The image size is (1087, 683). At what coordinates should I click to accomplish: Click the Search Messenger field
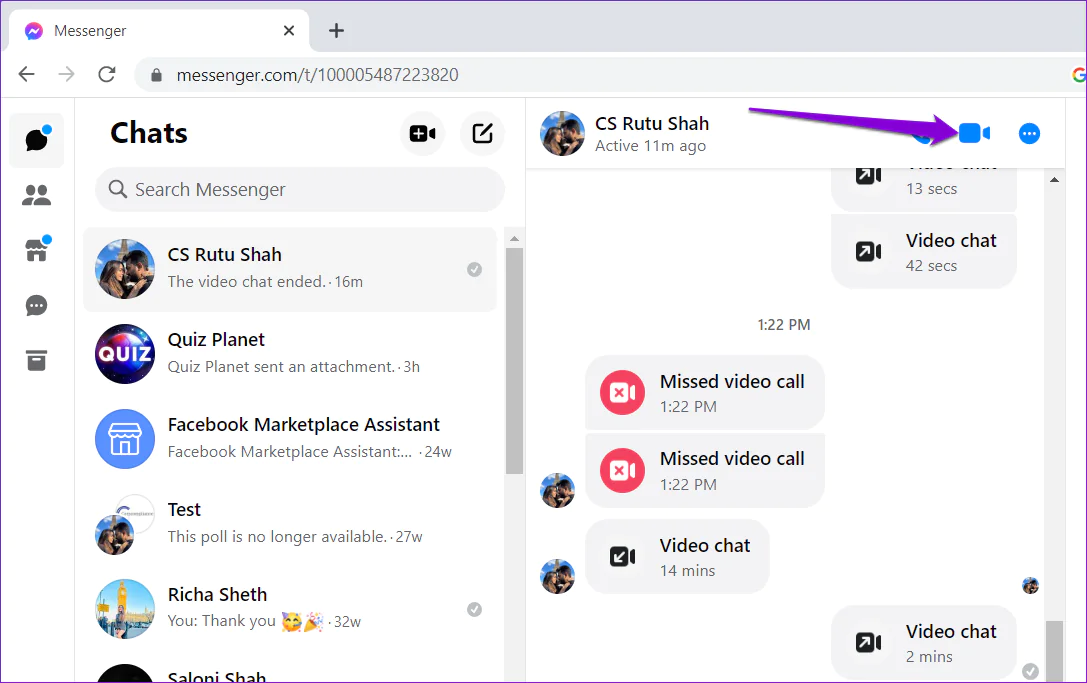299,189
